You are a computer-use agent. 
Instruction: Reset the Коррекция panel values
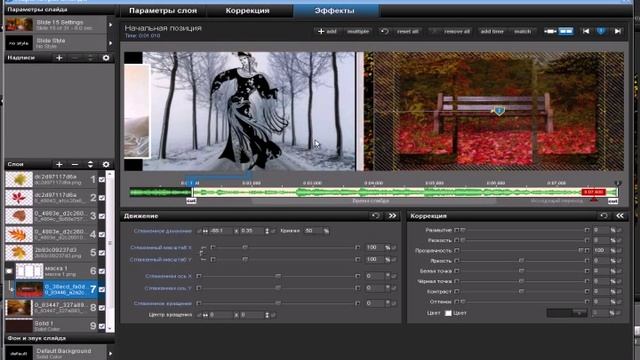(604, 216)
